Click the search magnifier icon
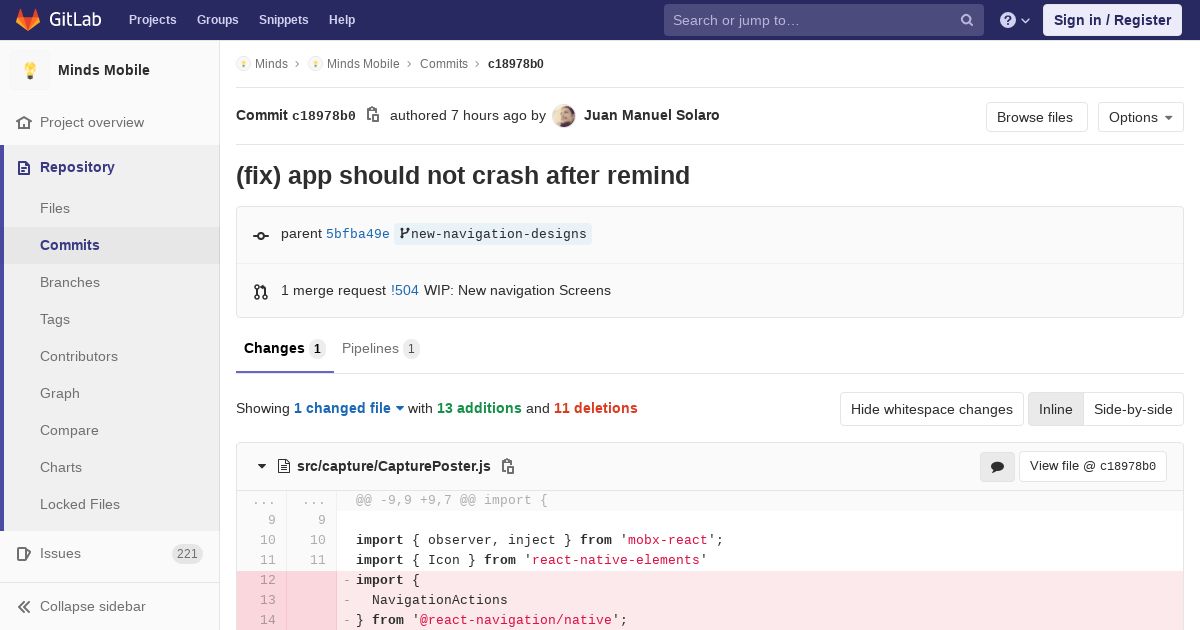Image resolution: width=1200 pixels, height=630 pixels. (967, 20)
